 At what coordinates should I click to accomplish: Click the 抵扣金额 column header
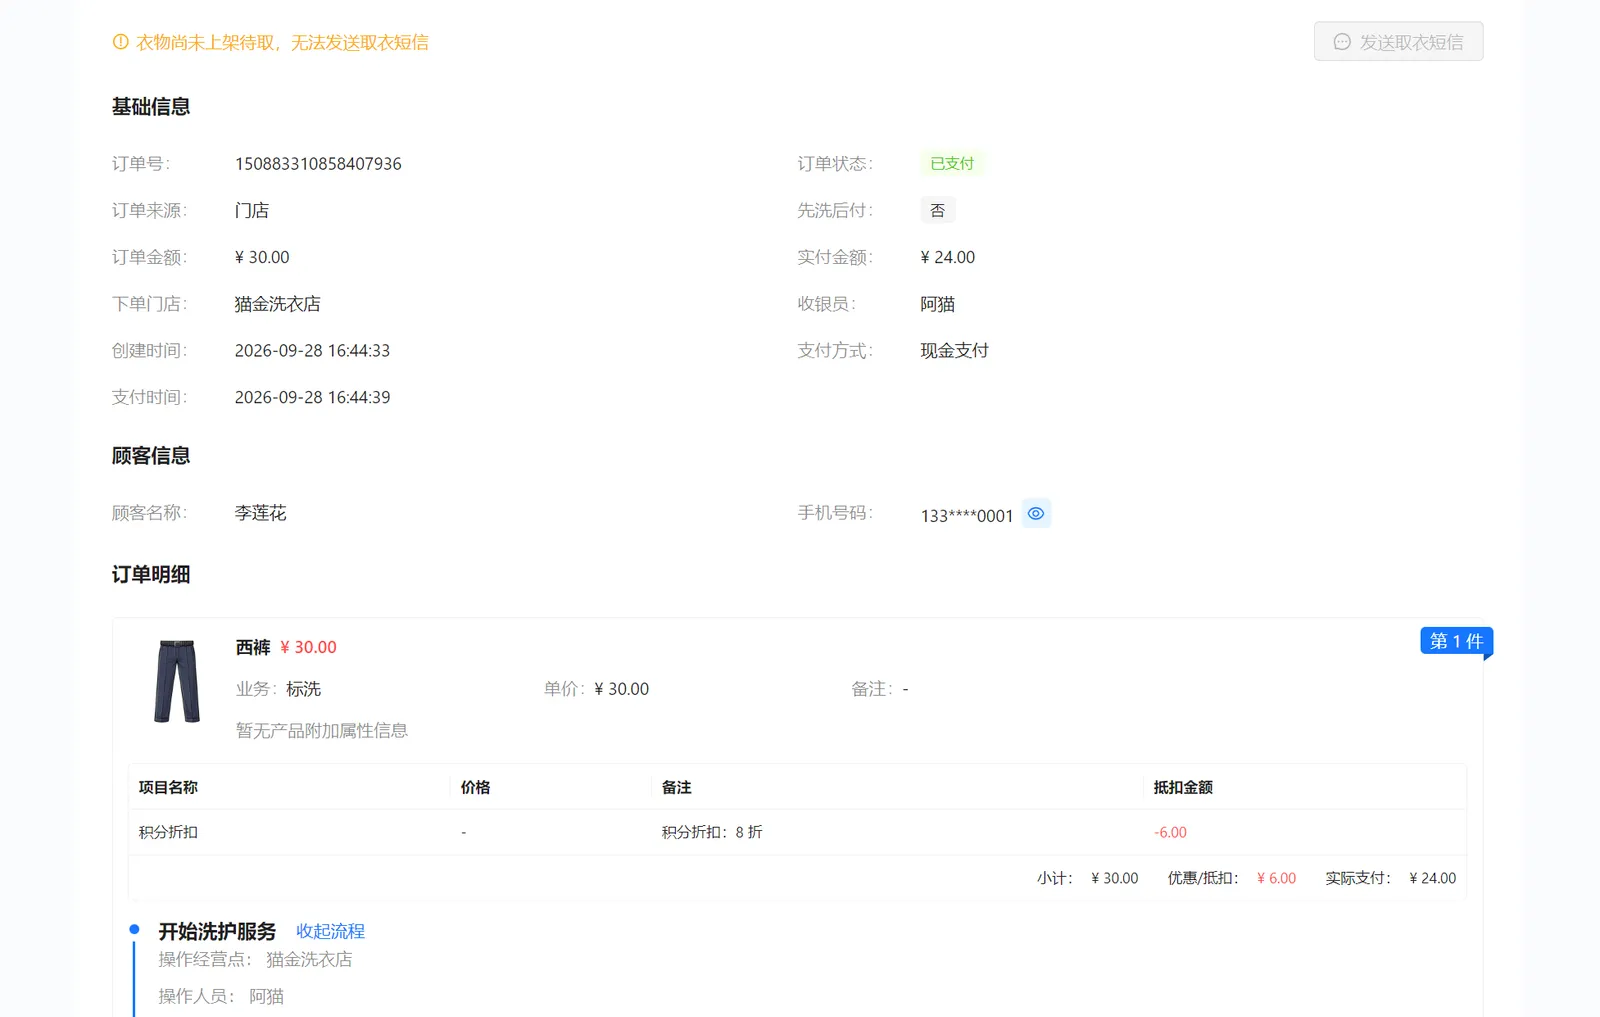coord(1183,787)
